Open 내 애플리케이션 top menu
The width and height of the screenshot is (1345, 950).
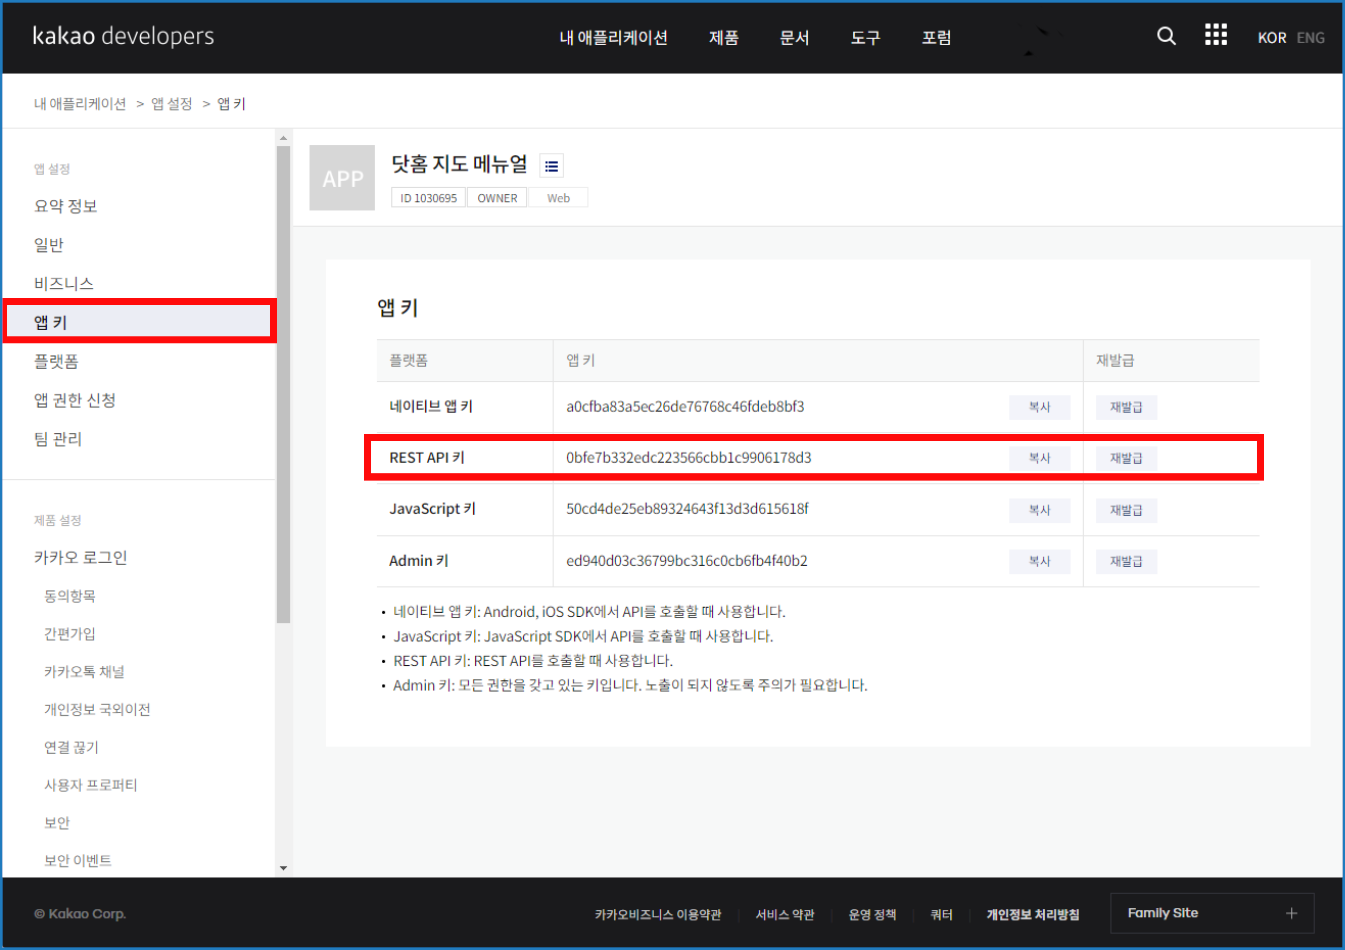[613, 38]
